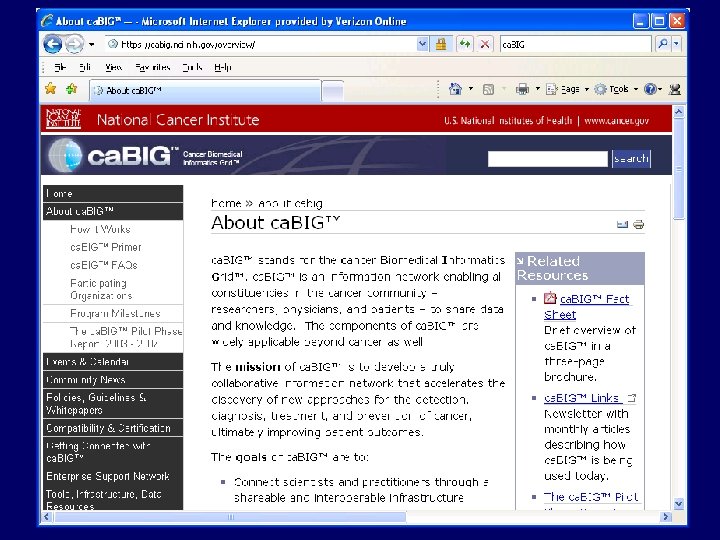Open Participating Organizations sidebar link
Viewport: 720px width, 540px height.
click(x=101, y=289)
